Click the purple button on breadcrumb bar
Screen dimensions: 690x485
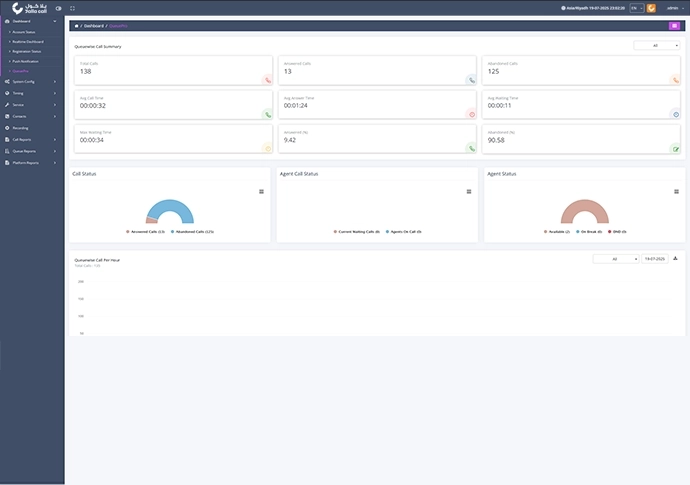(674, 25)
